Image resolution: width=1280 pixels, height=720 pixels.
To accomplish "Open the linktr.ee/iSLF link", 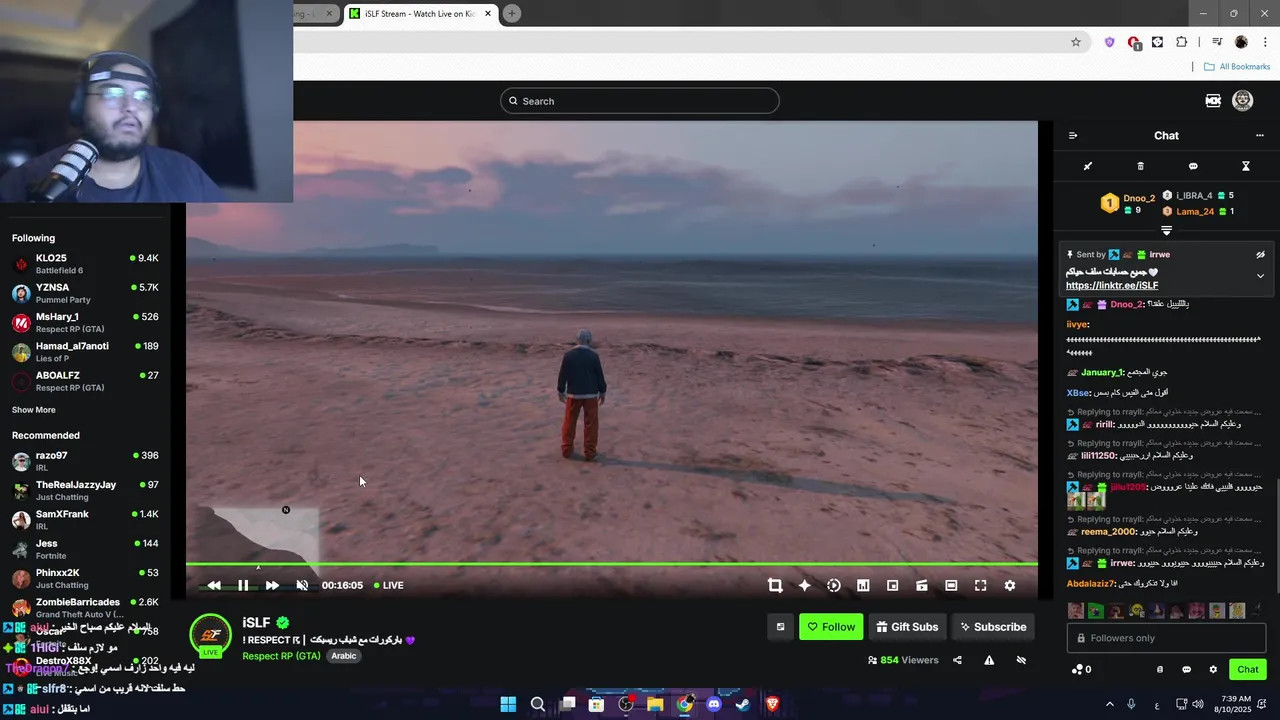I will [x=1112, y=286].
